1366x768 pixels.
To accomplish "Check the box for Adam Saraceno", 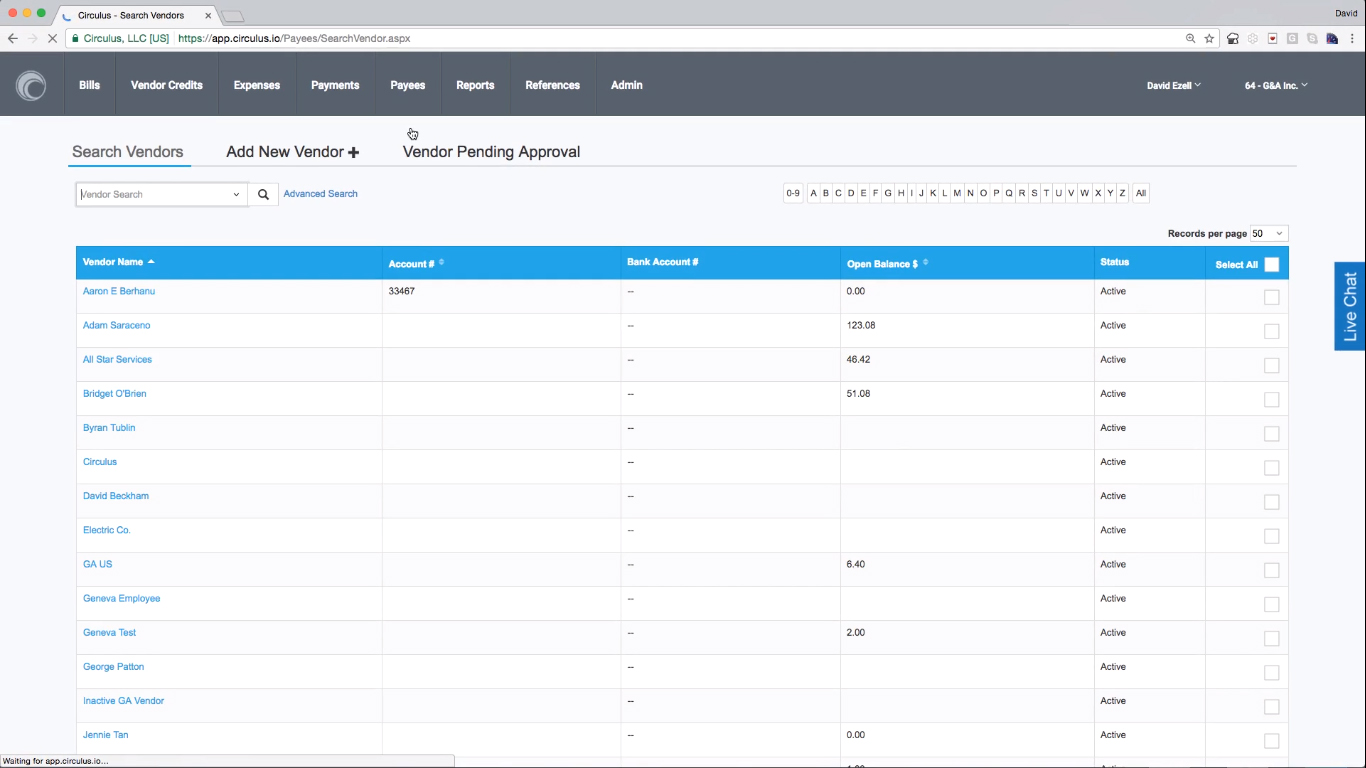I will point(1272,331).
